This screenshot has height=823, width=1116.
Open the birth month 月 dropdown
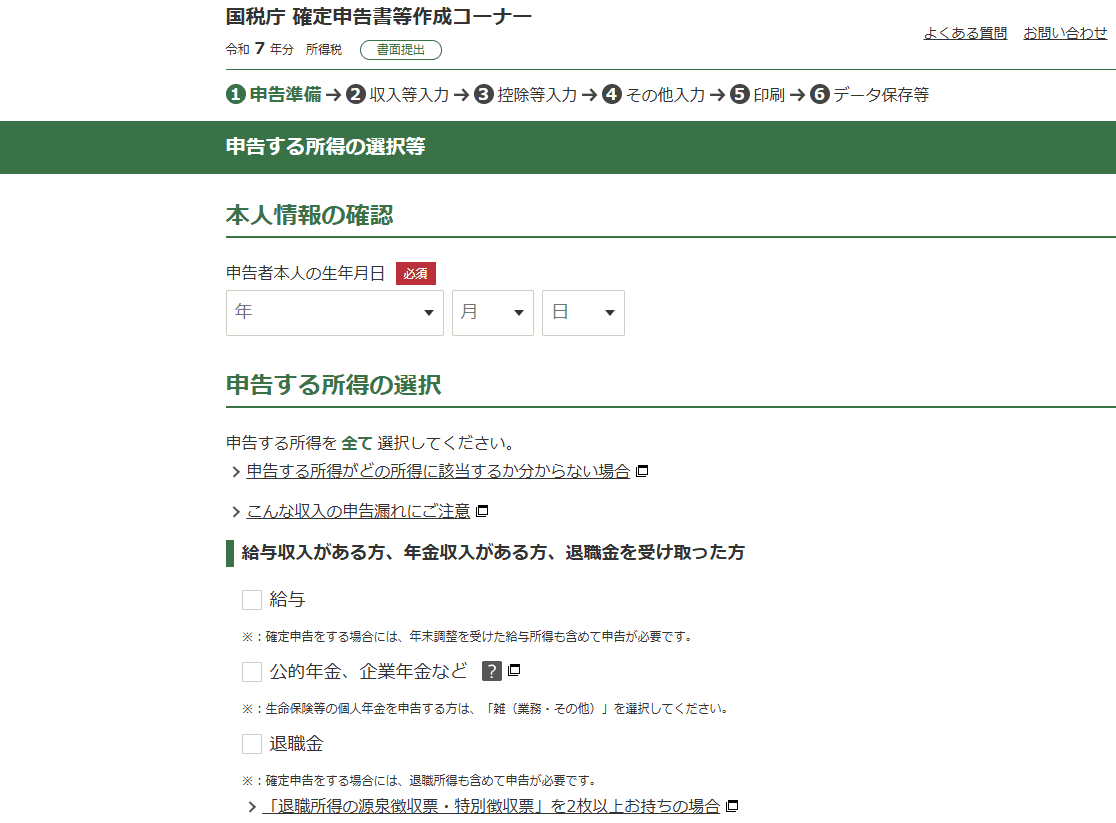click(492, 313)
